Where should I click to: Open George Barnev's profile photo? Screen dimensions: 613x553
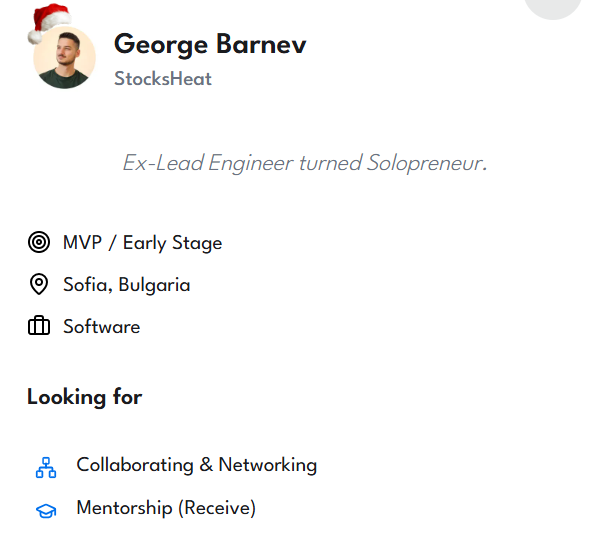[x=65, y=59]
